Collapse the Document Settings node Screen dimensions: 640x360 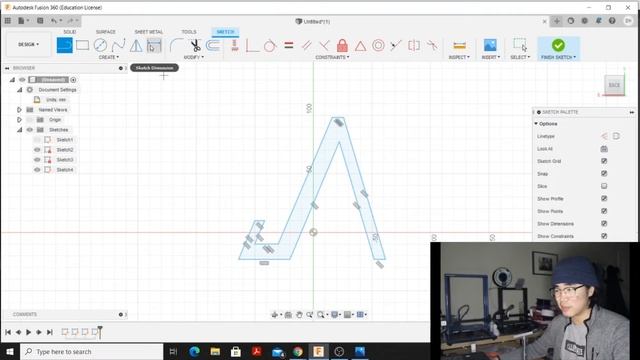[x=19, y=90]
